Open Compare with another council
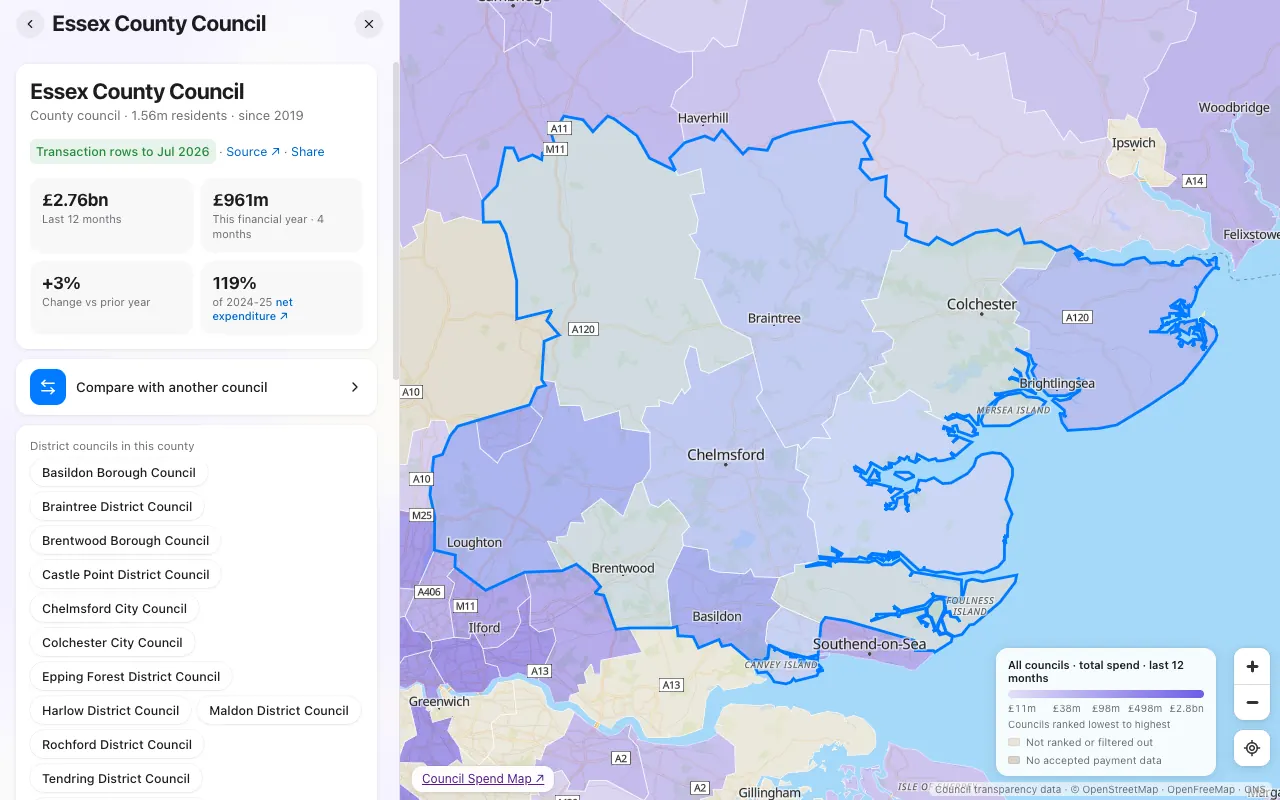 click(196, 387)
